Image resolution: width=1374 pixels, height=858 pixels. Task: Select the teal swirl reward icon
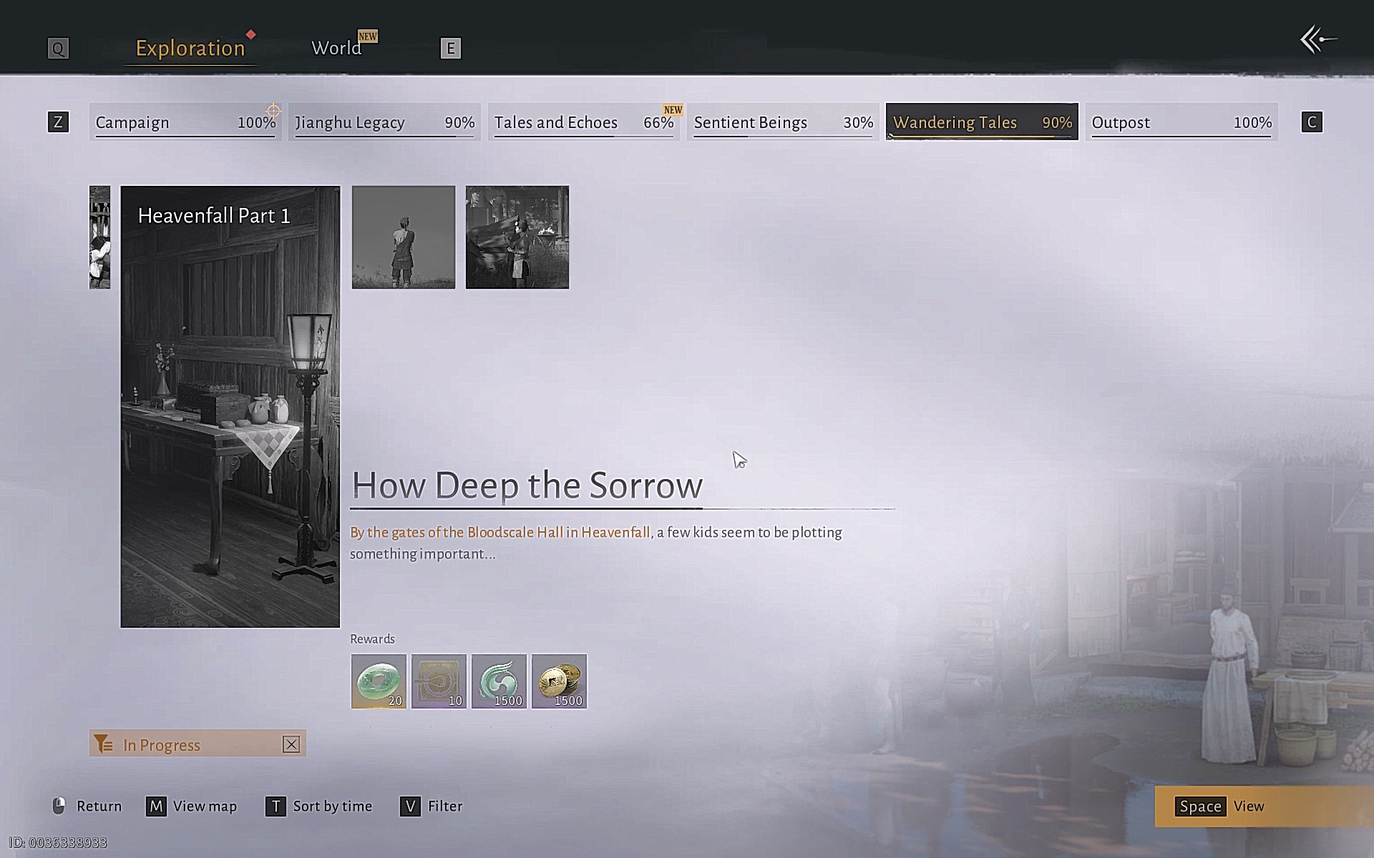click(499, 681)
